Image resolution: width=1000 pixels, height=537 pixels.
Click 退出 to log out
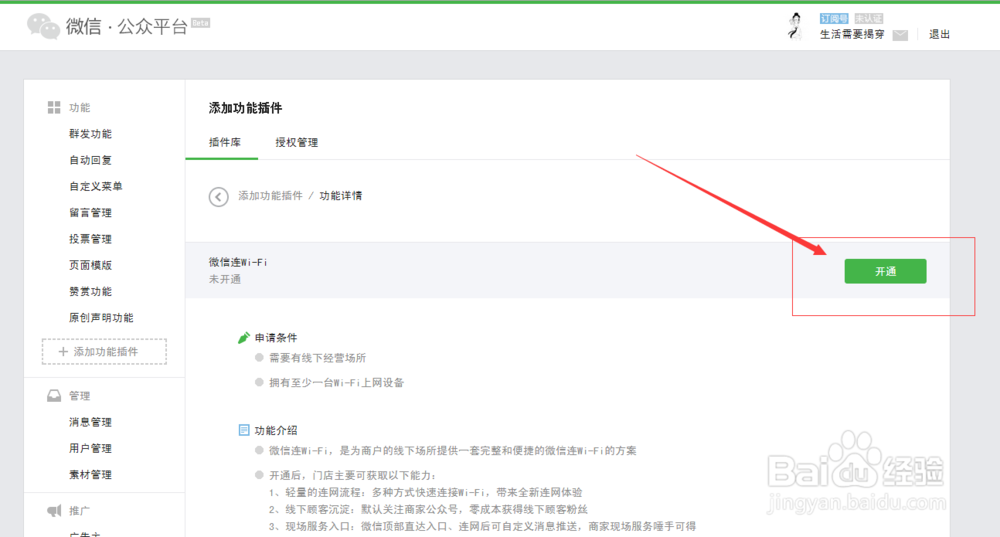(x=939, y=34)
